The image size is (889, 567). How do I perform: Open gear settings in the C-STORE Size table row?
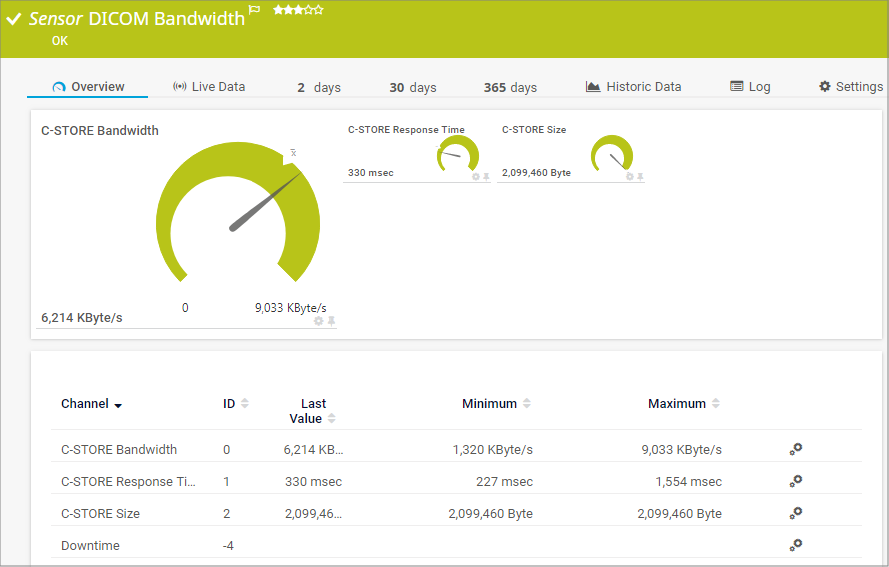click(795, 513)
